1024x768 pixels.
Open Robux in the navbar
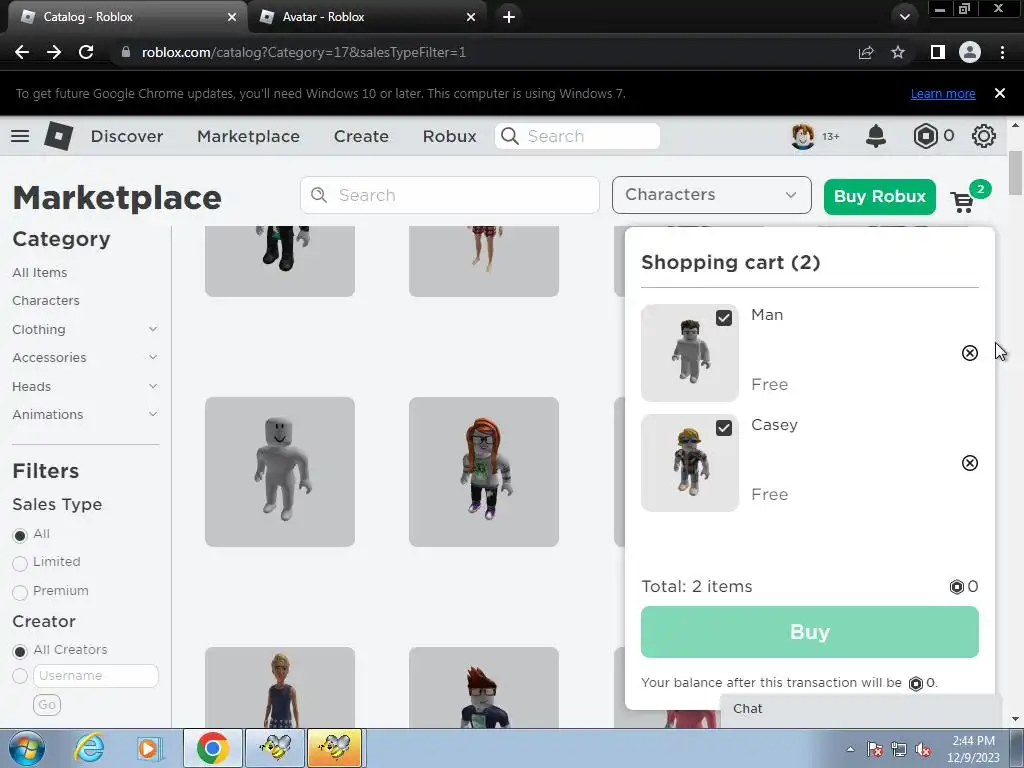[x=449, y=136]
